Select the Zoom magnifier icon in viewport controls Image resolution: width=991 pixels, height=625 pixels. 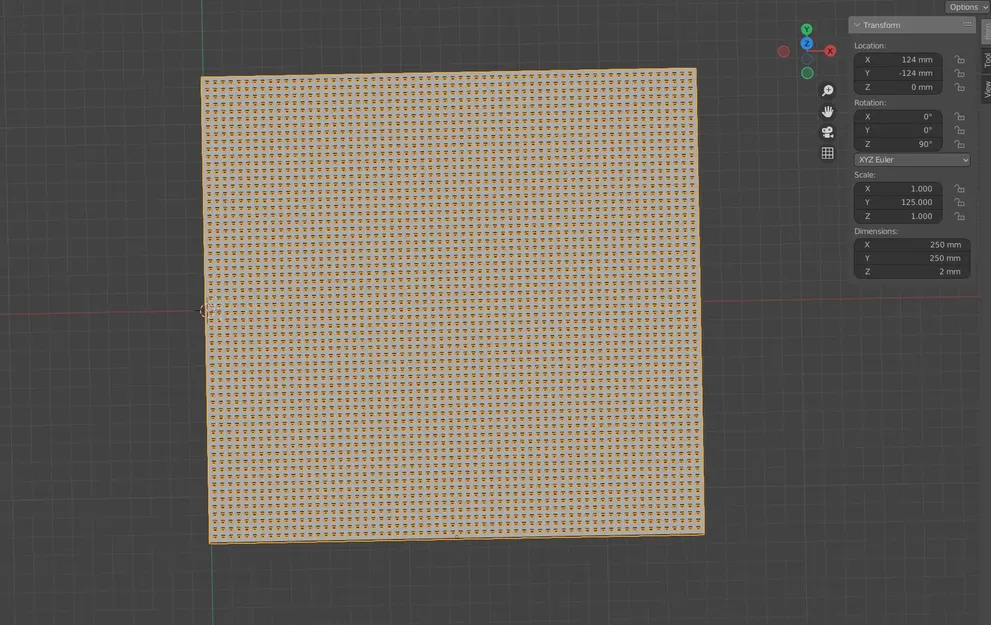826,89
